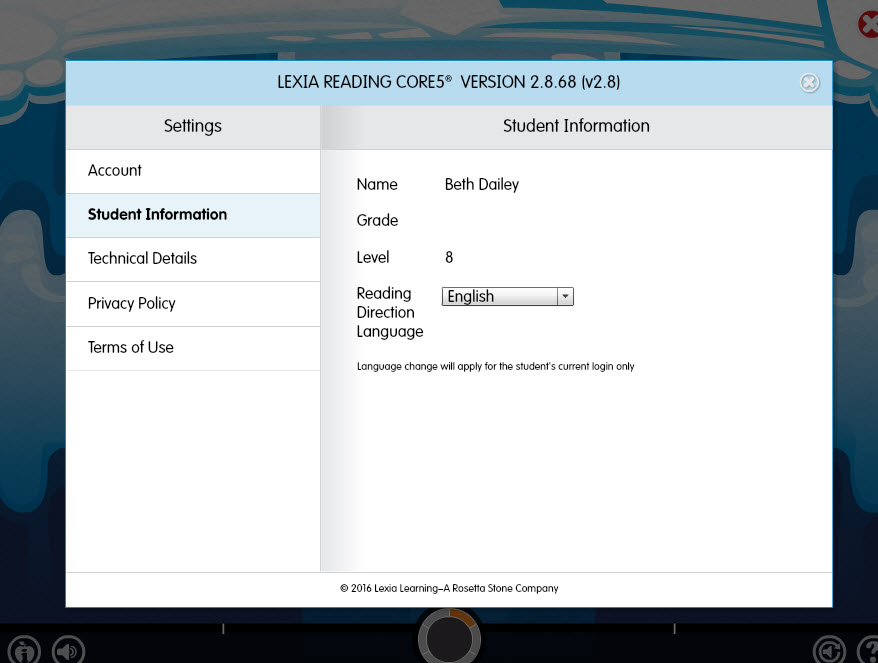Open the Terms of Use

coord(129,347)
